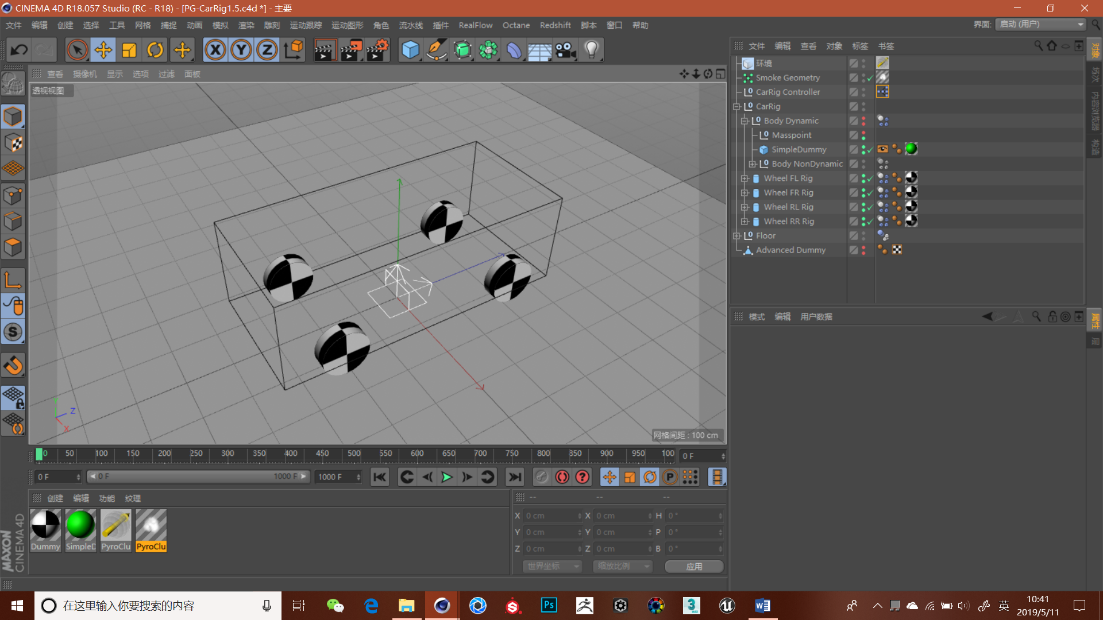Click the 应用 apply button
Image resolution: width=1103 pixels, height=620 pixels.
coord(694,566)
